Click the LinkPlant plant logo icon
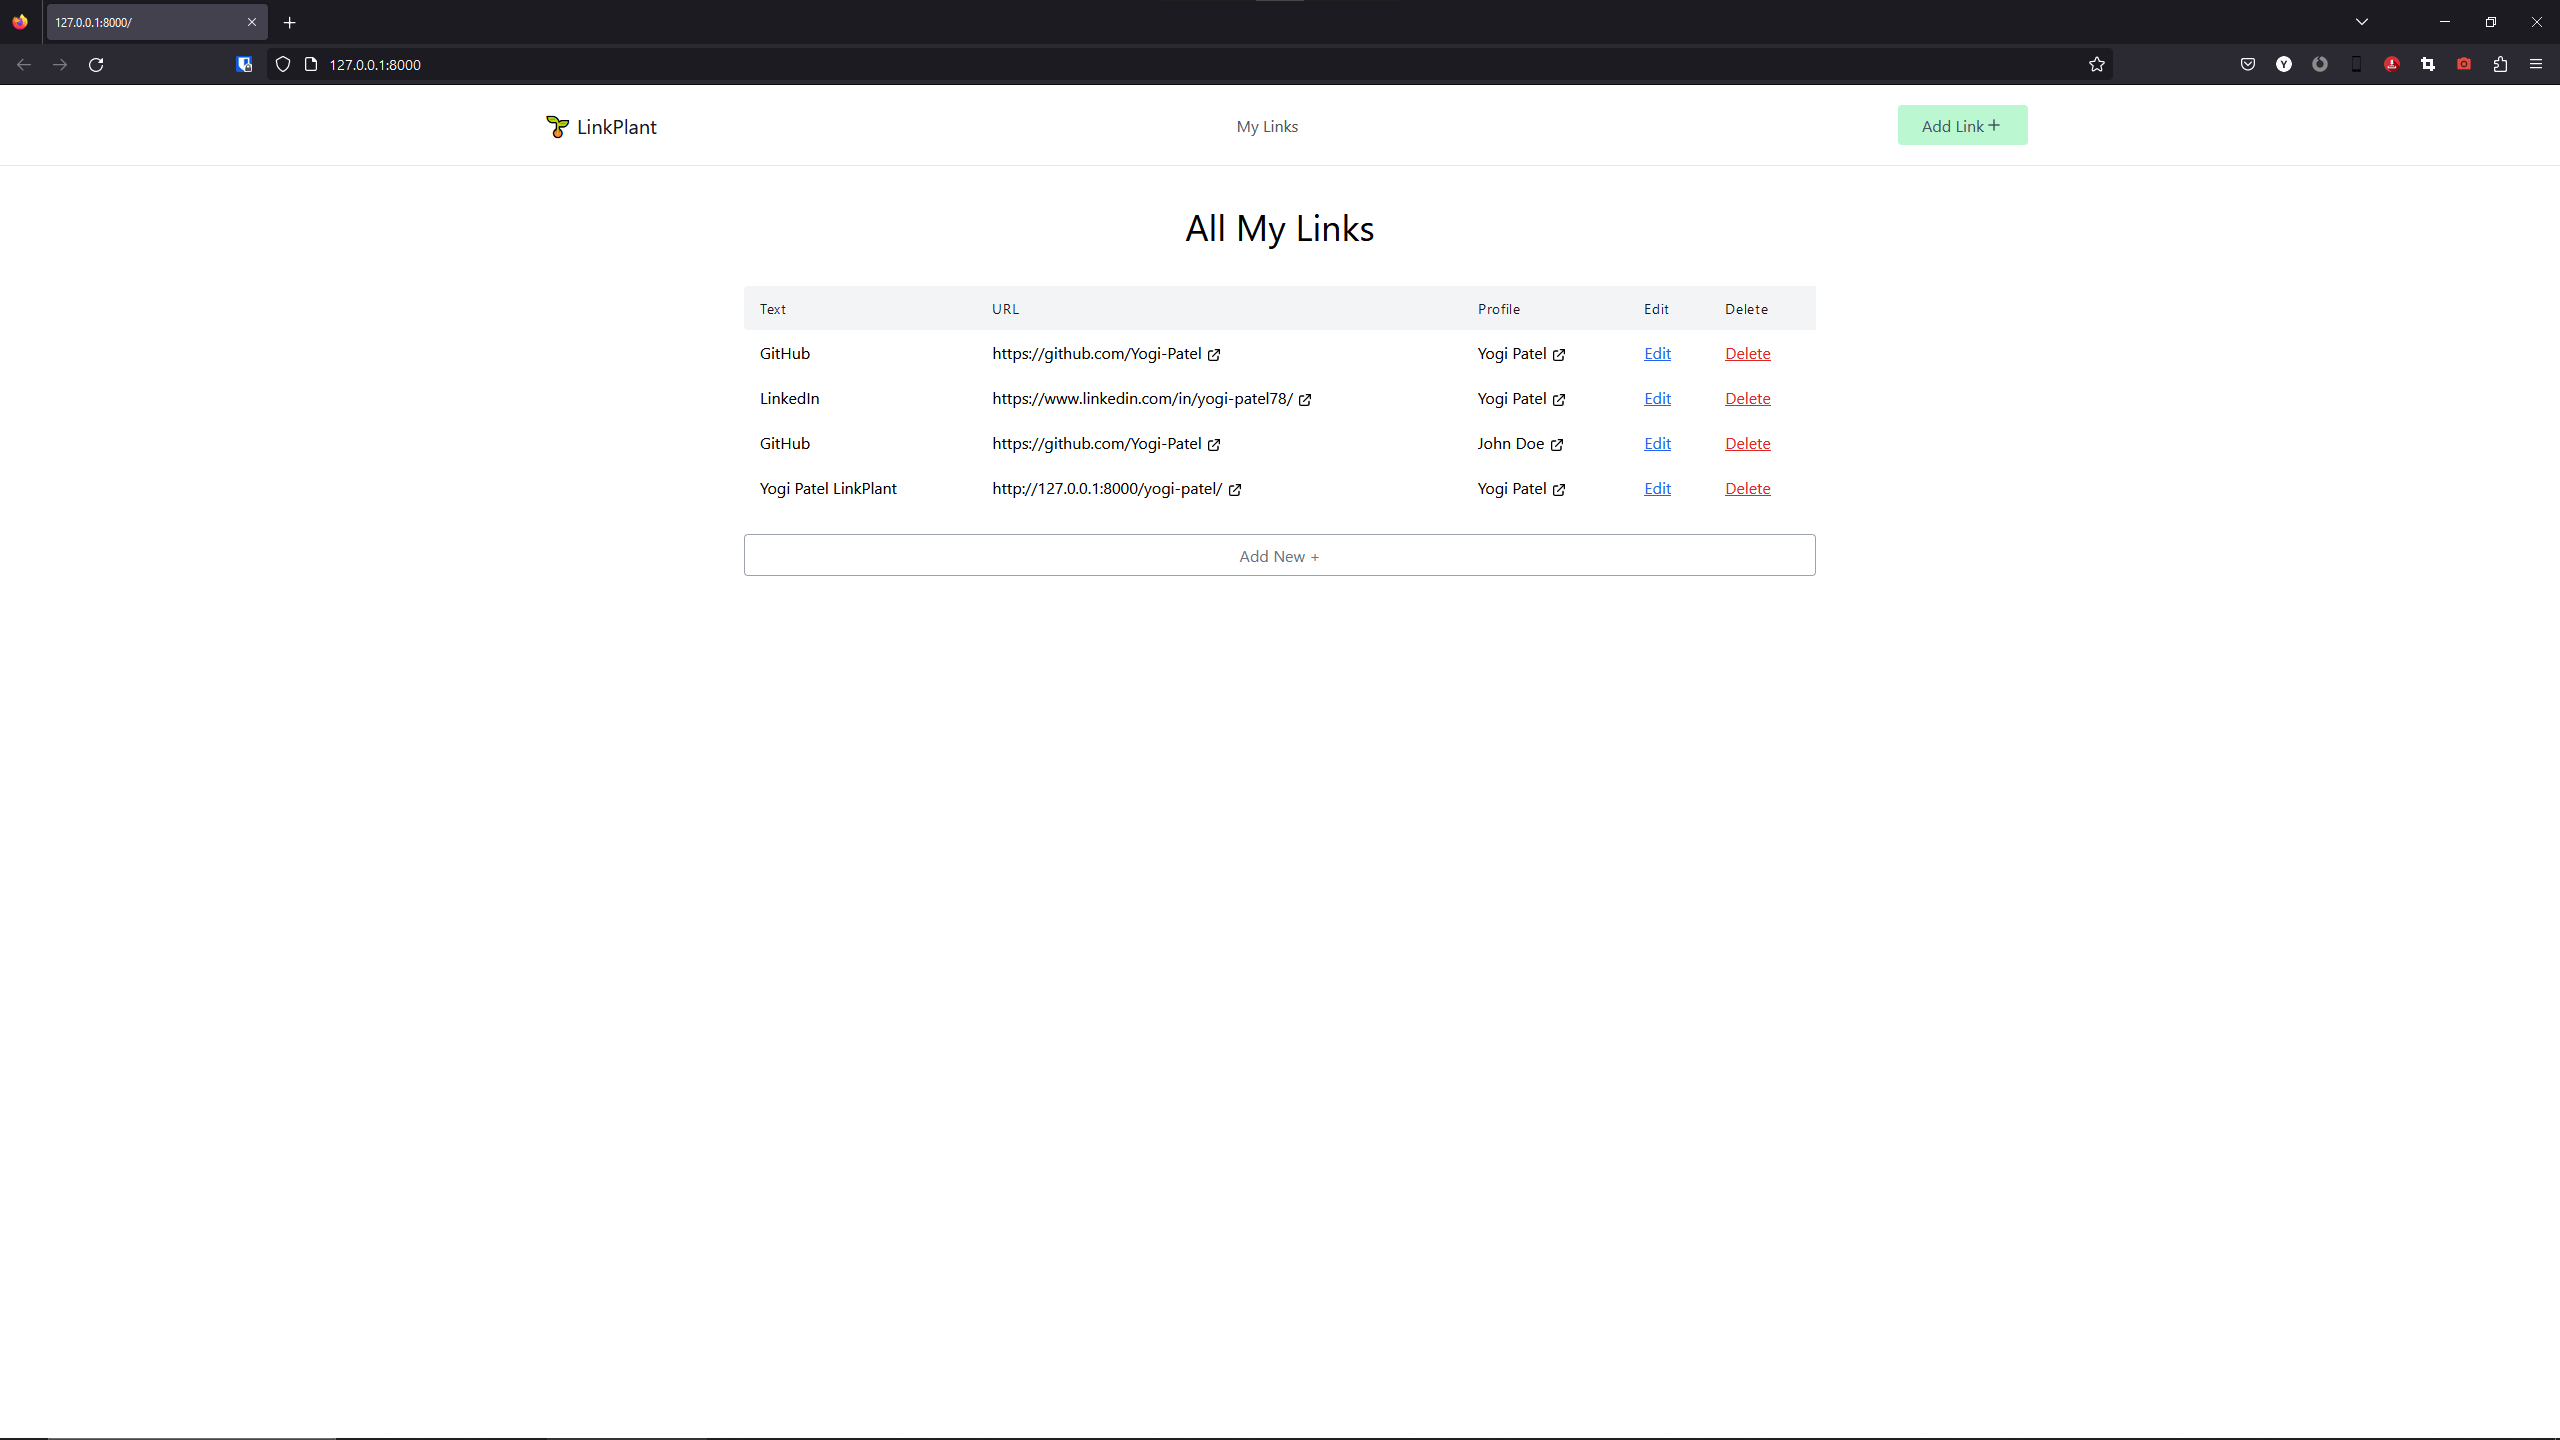Viewport: 2560px width, 1440px height. (557, 127)
